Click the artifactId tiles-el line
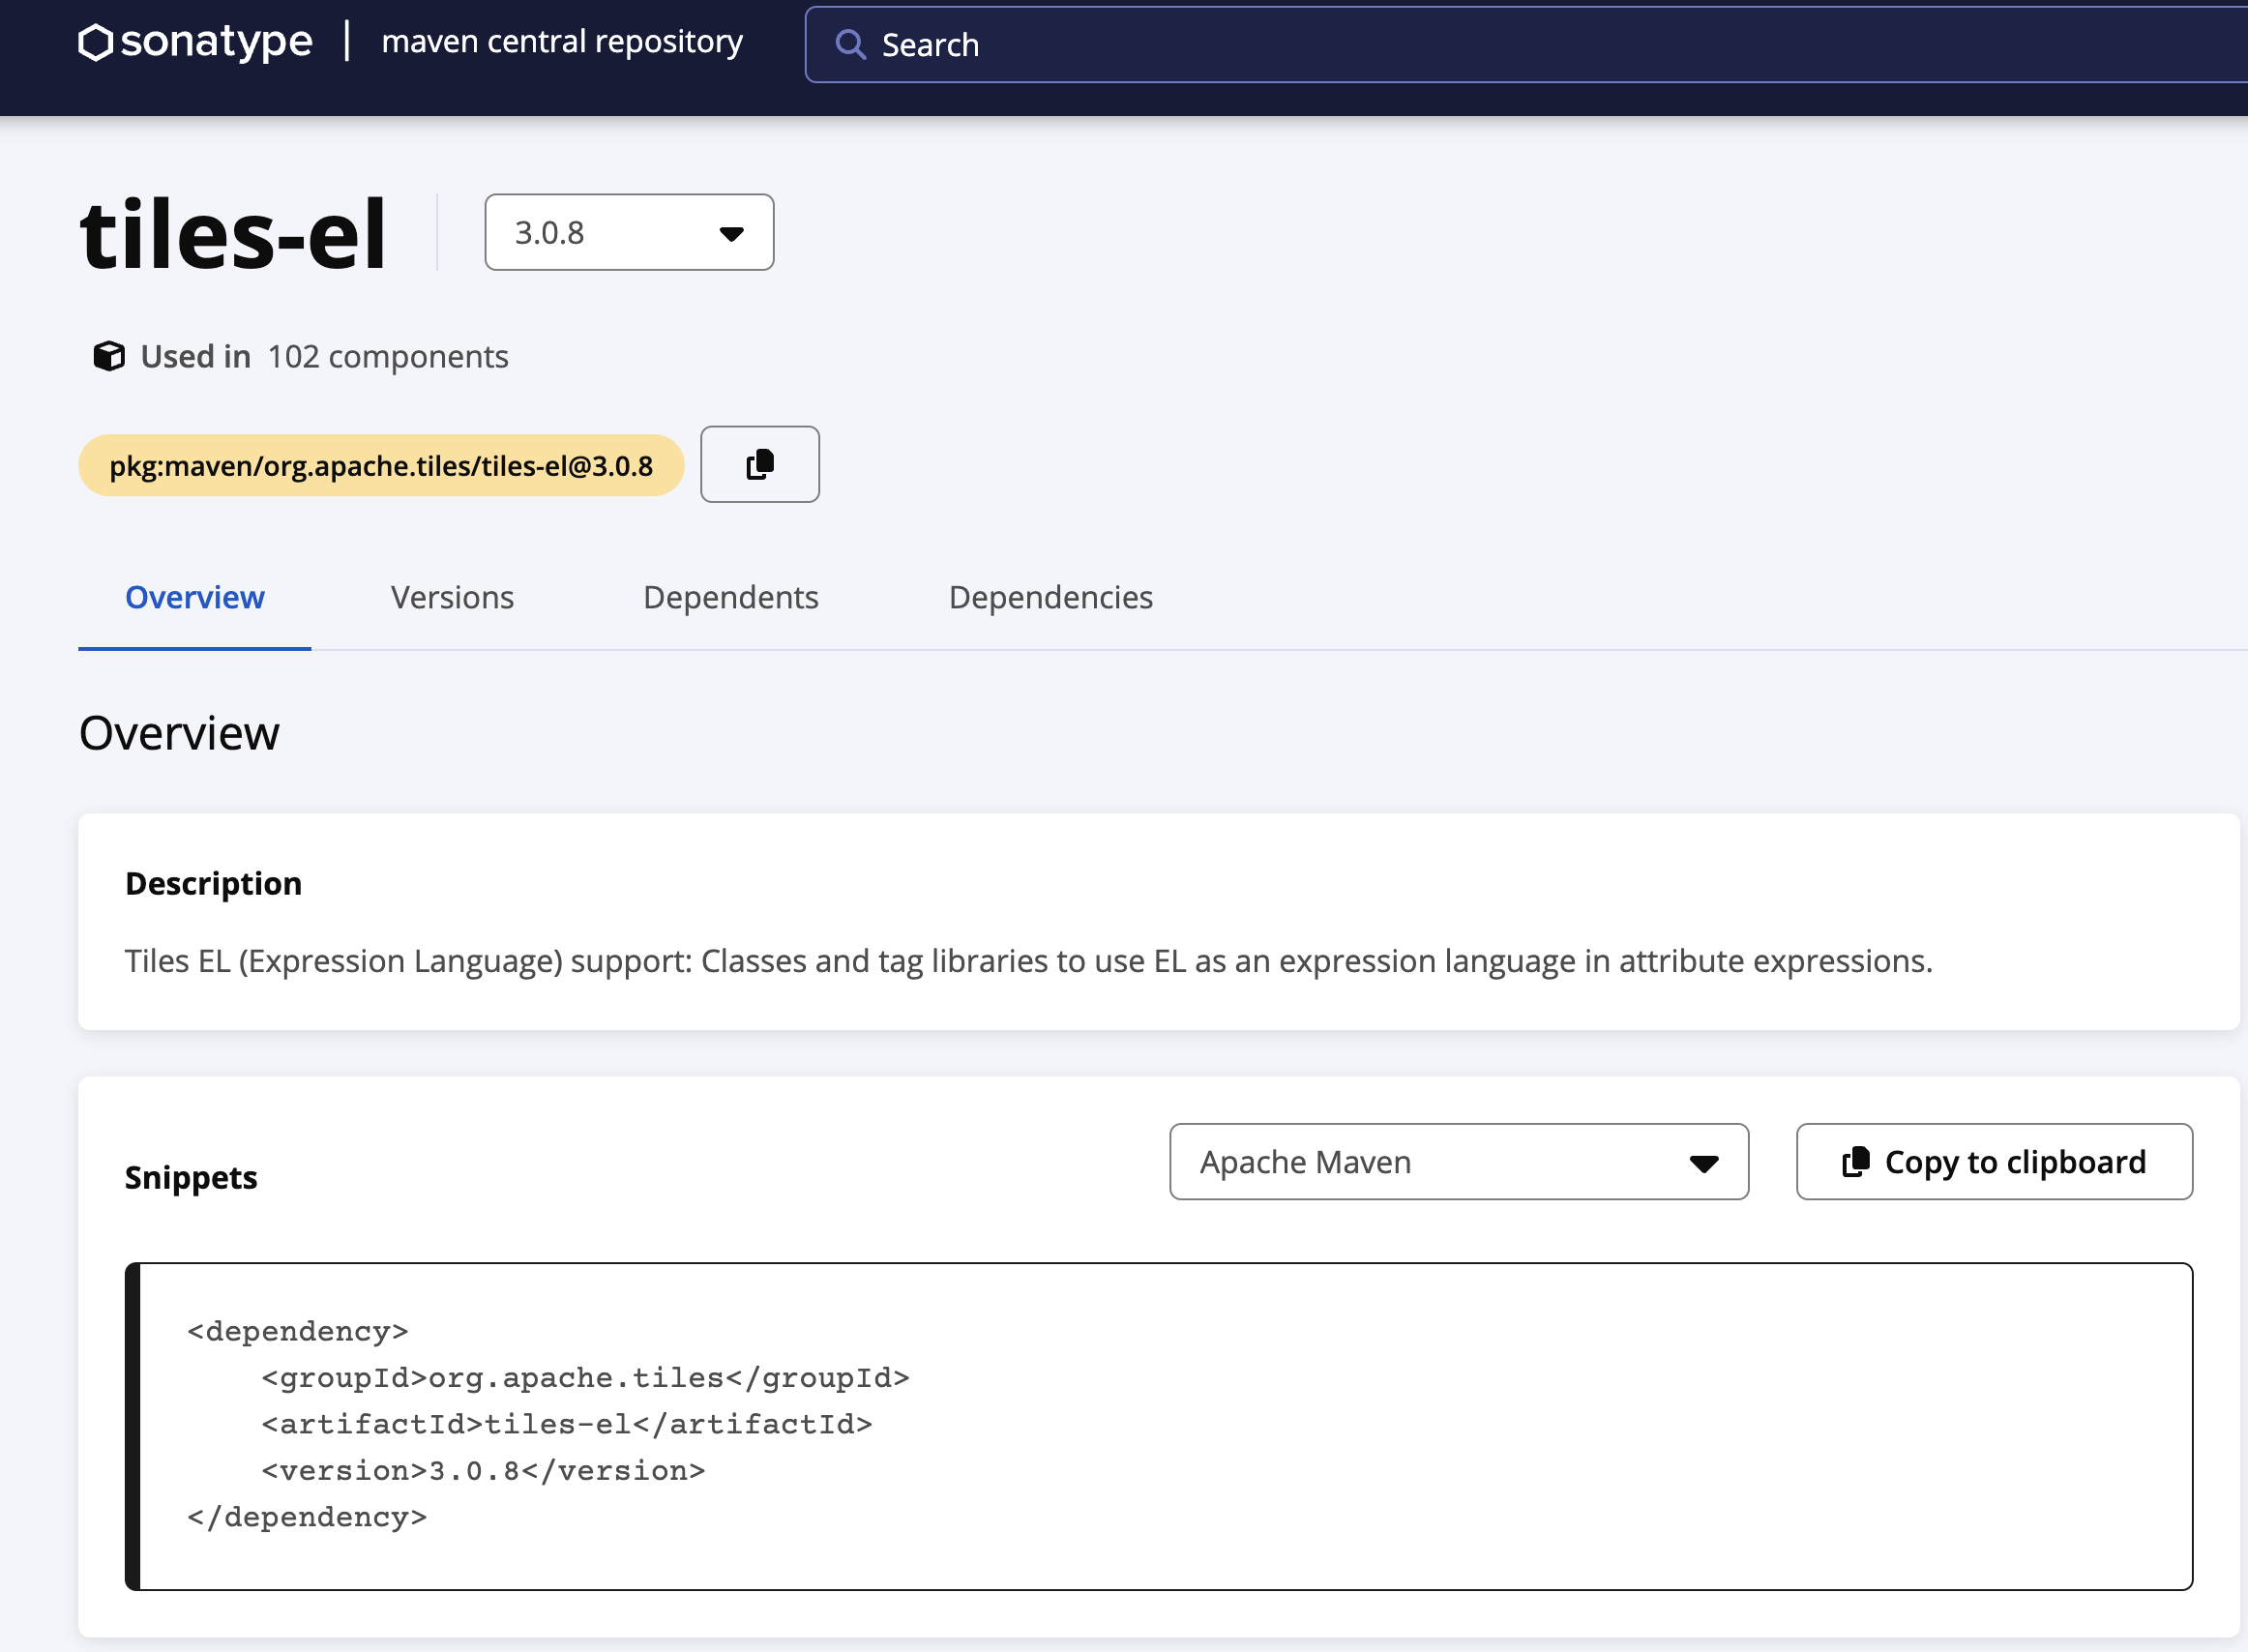 [567, 1424]
